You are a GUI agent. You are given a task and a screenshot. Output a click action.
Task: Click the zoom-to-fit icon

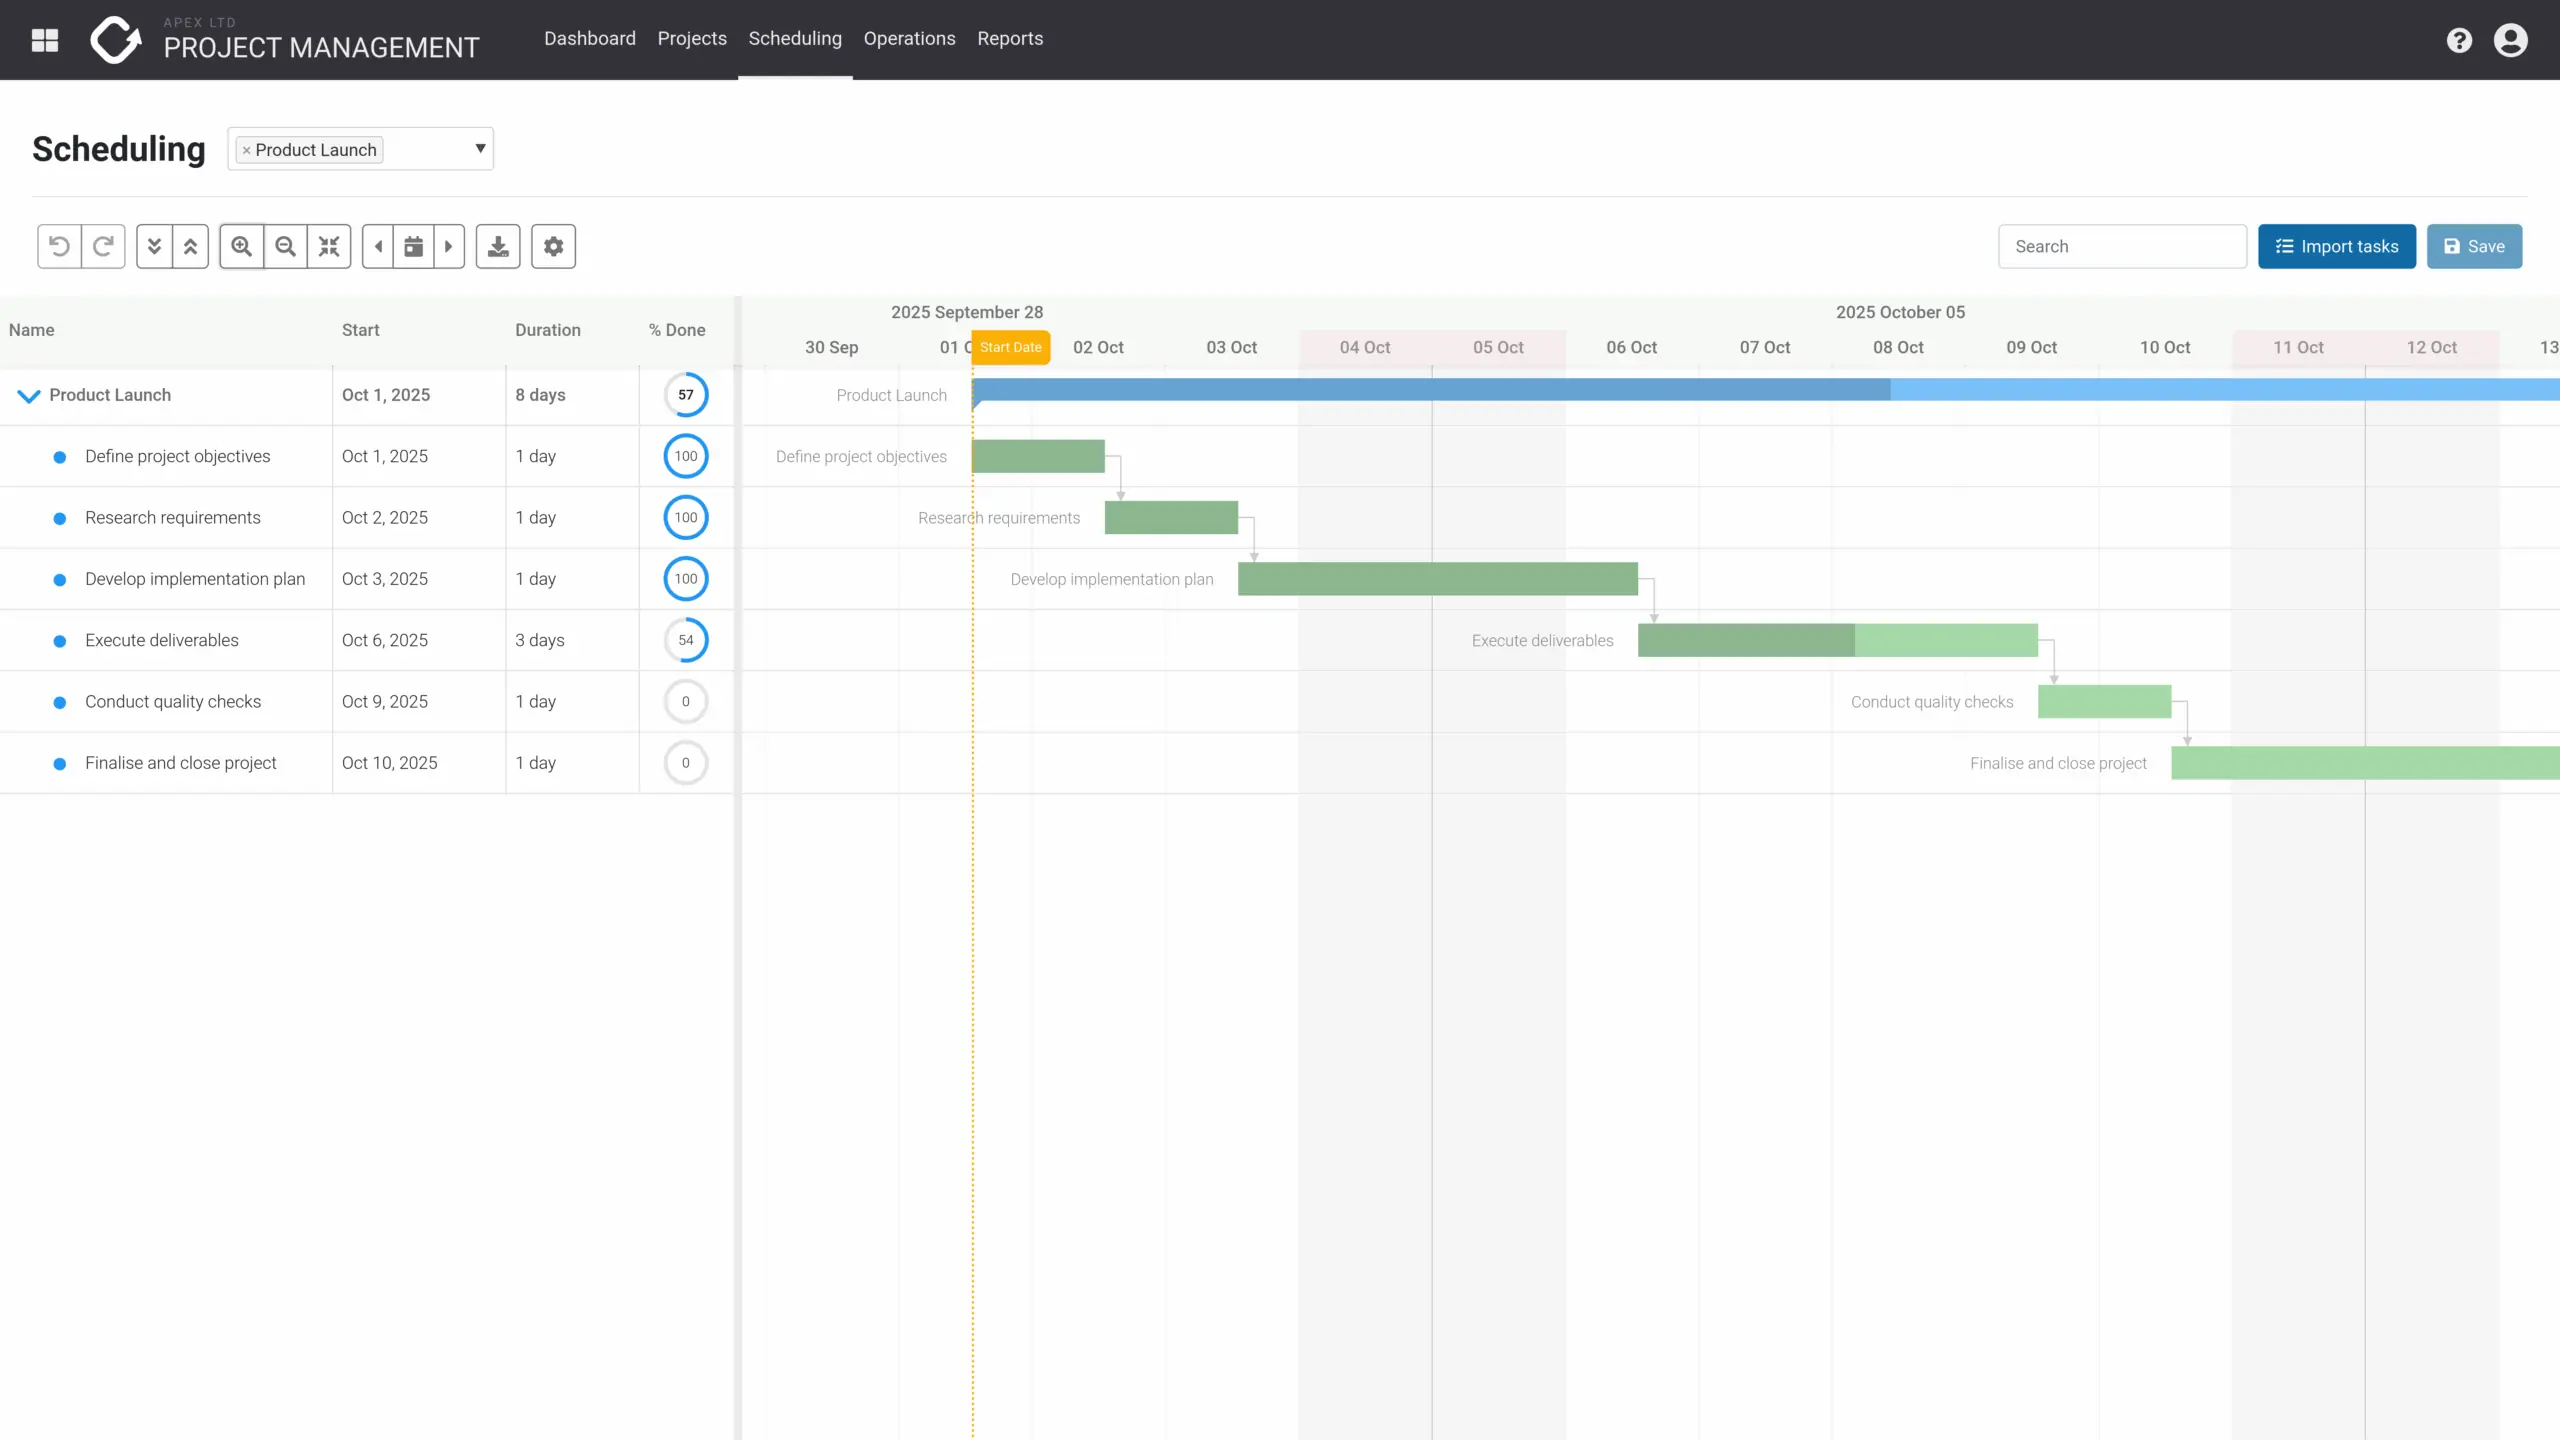click(329, 246)
